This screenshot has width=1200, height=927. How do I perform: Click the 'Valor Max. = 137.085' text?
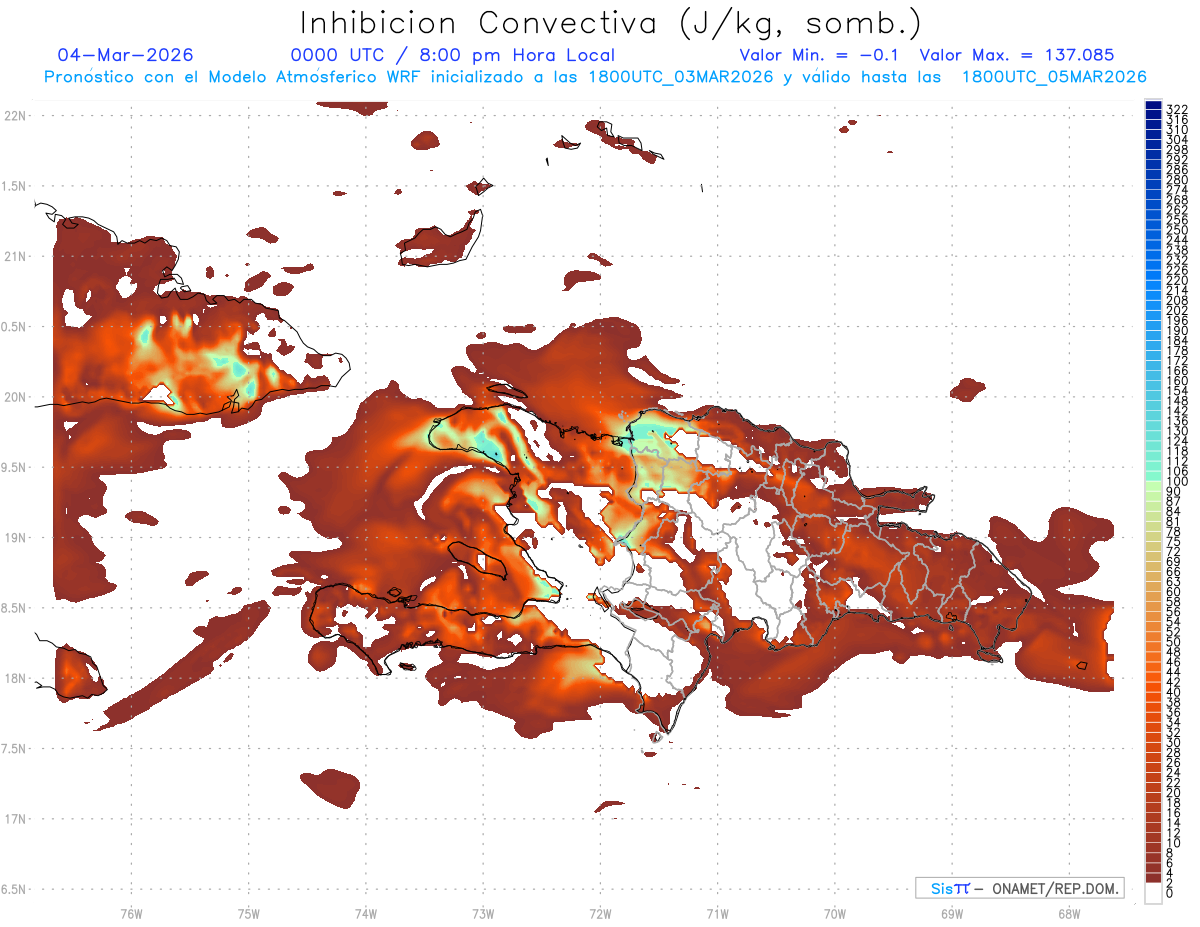[x=1016, y=56]
